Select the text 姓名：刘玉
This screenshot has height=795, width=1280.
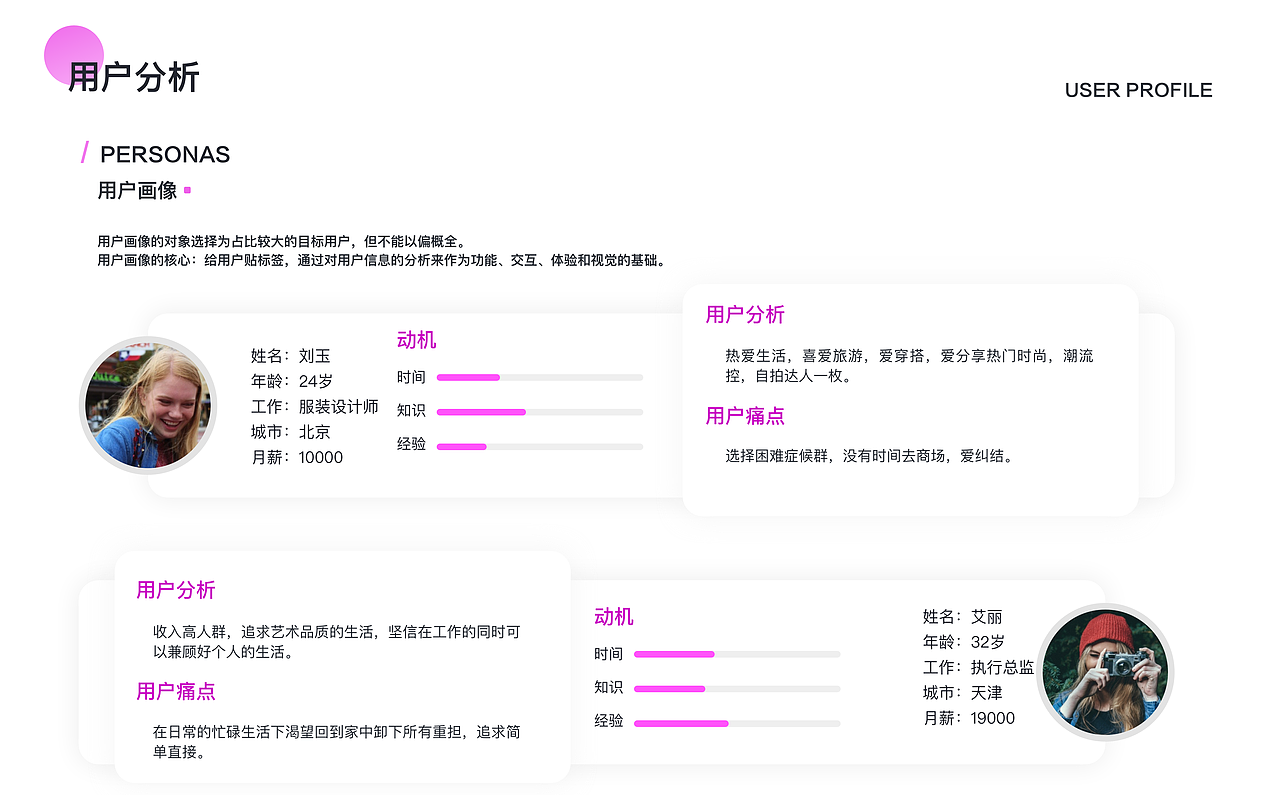click(x=291, y=356)
